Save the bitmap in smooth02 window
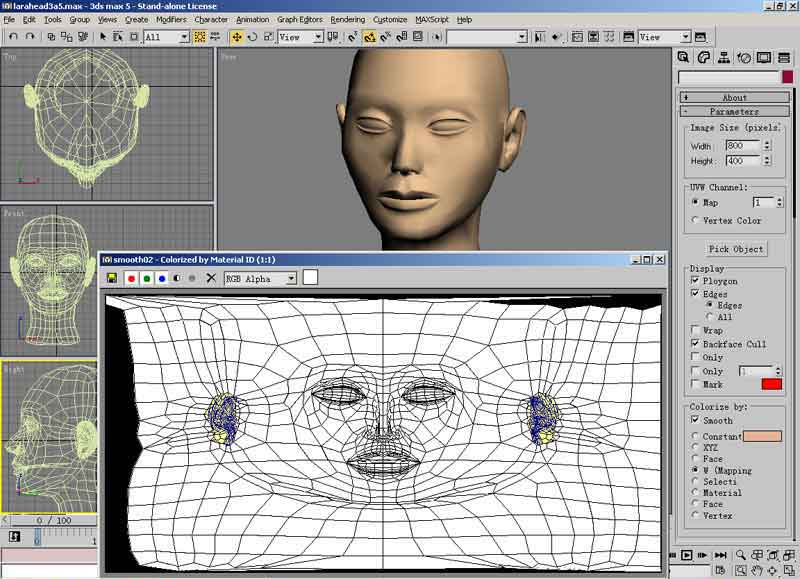This screenshot has width=800, height=579. (x=112, y=278)
